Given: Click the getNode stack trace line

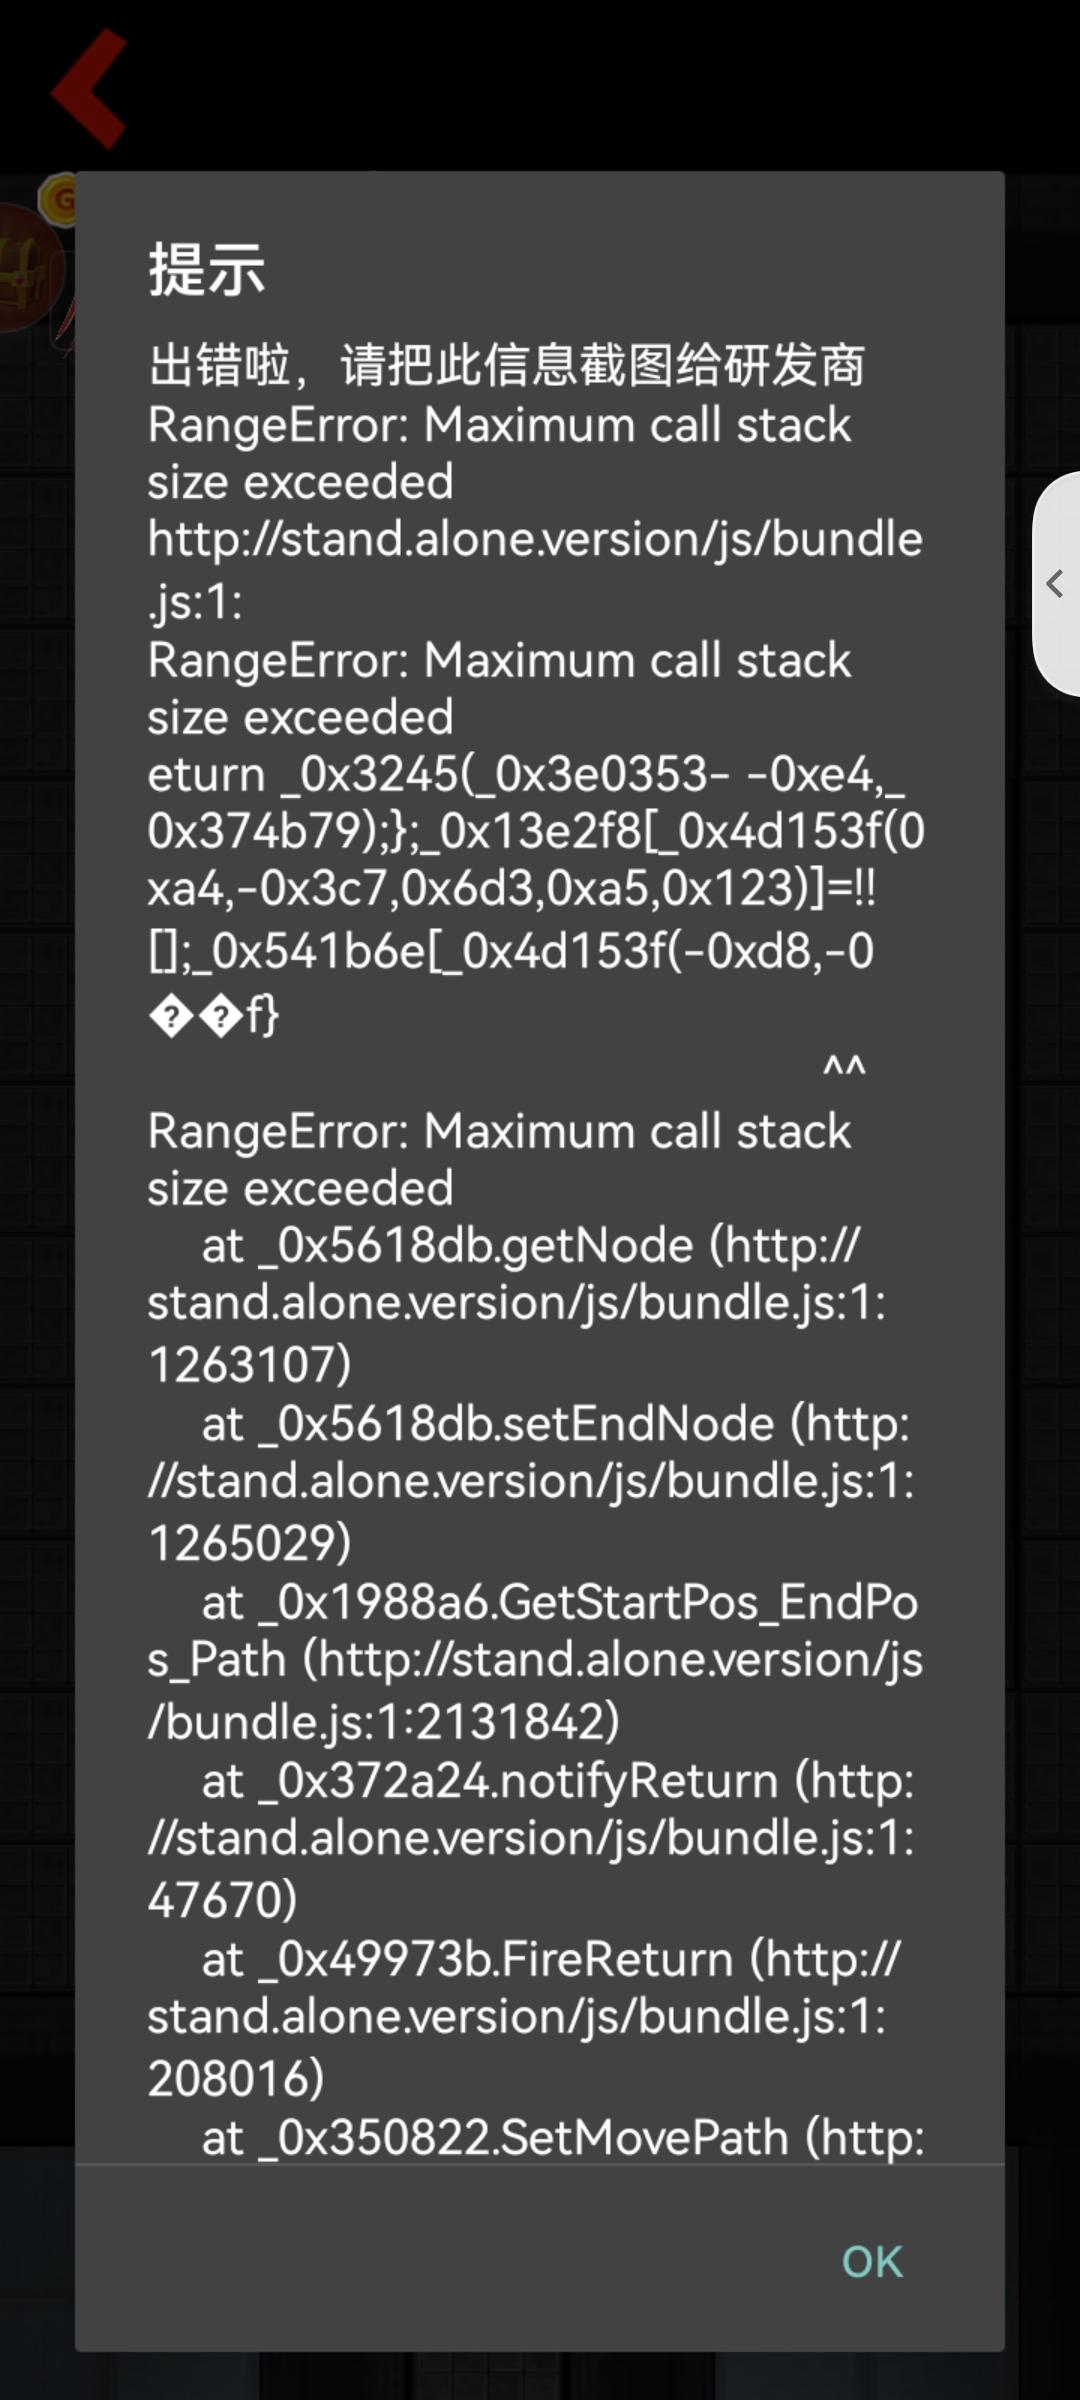Looking at the screenshot, I should coord(530,1247).
